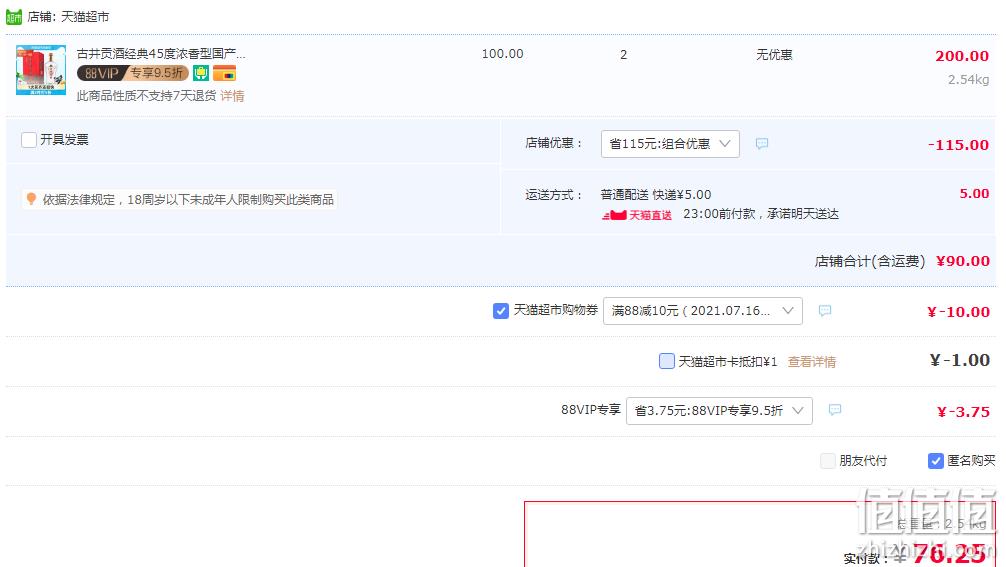Click the store total ¥90.00
This screenshot has width=1006, height=567.
[x=962, y=261]
